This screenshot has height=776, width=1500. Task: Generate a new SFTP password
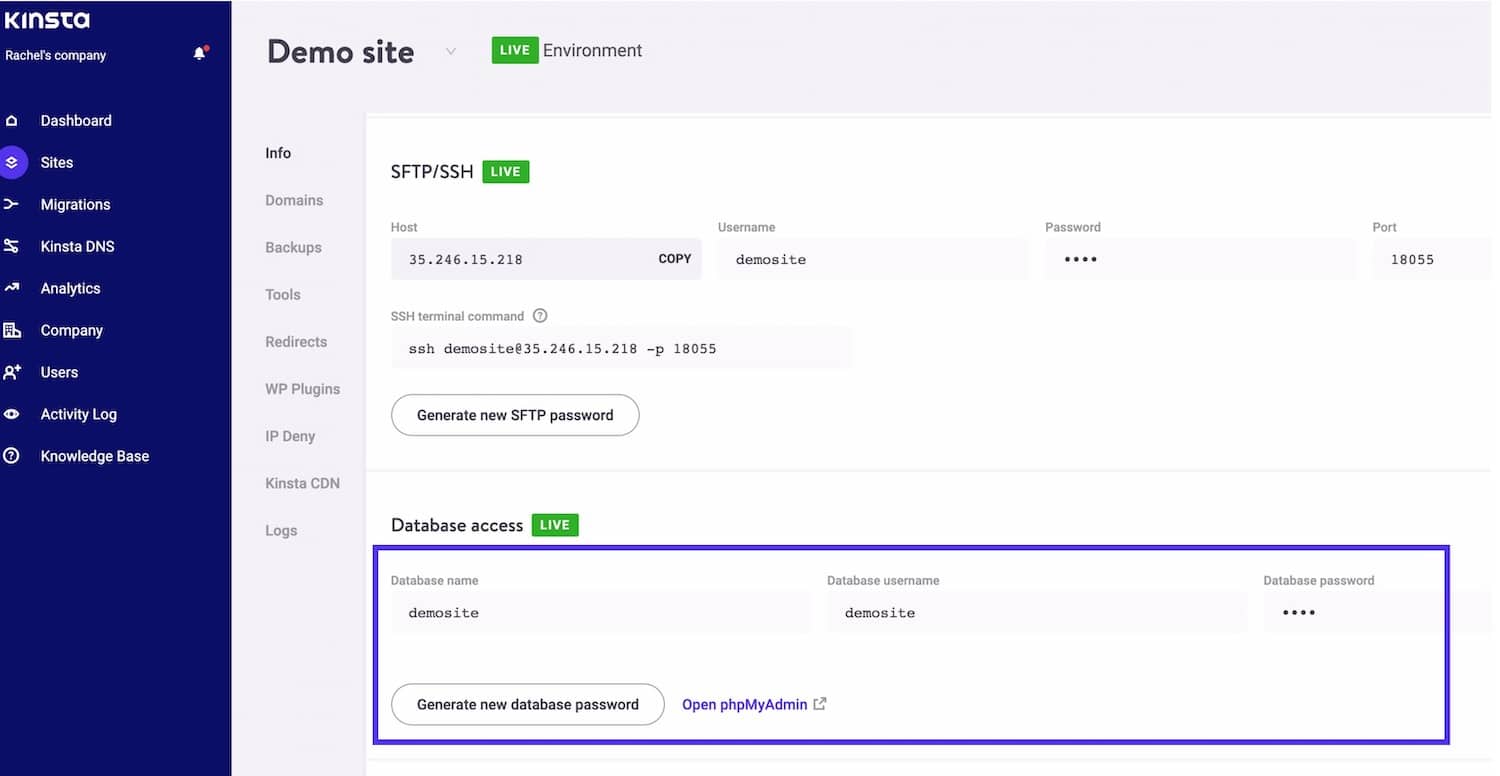tap(514, 415)
